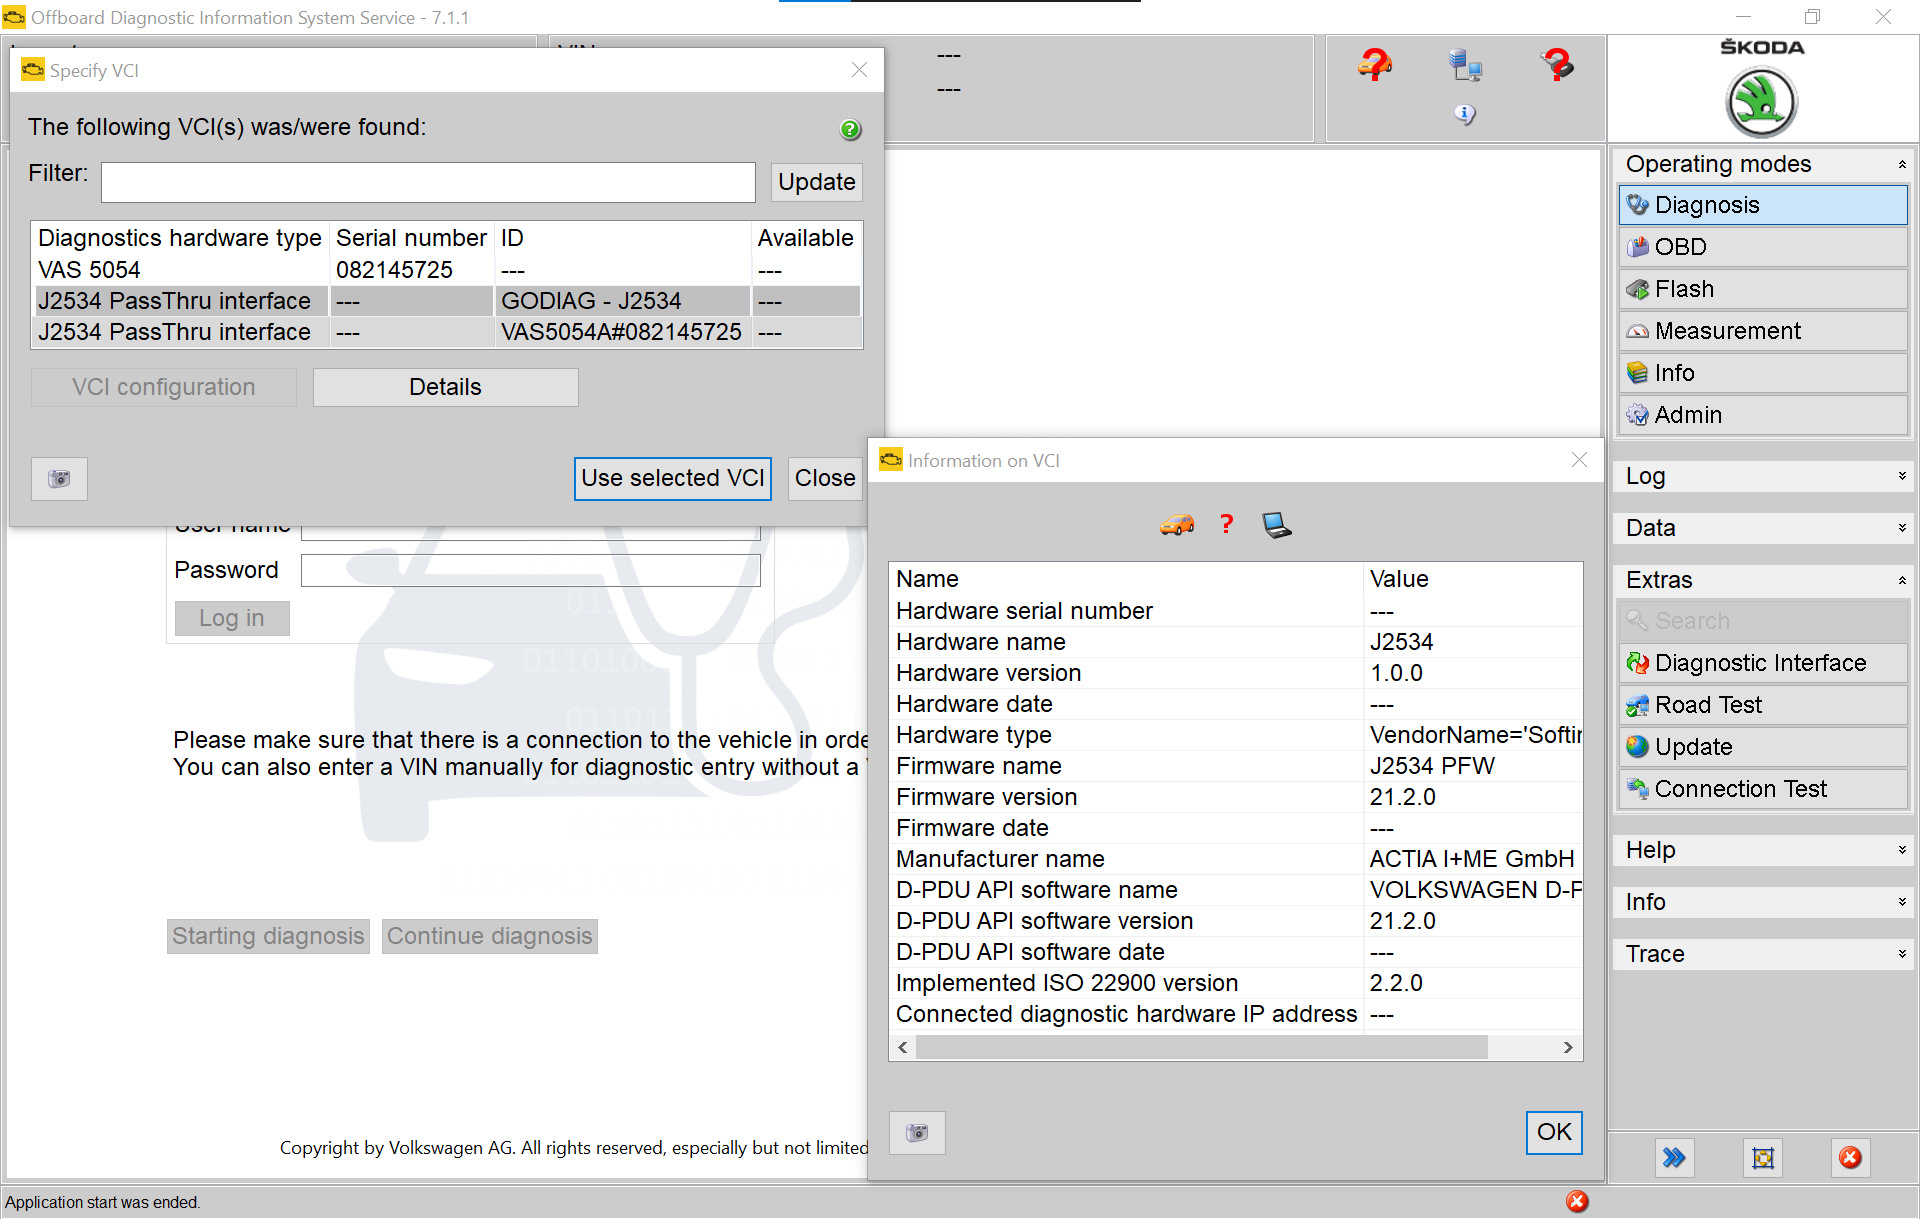Open Update under Extras
The height and width of the screenshot is (1219, 1920).
pos(1763,747)
